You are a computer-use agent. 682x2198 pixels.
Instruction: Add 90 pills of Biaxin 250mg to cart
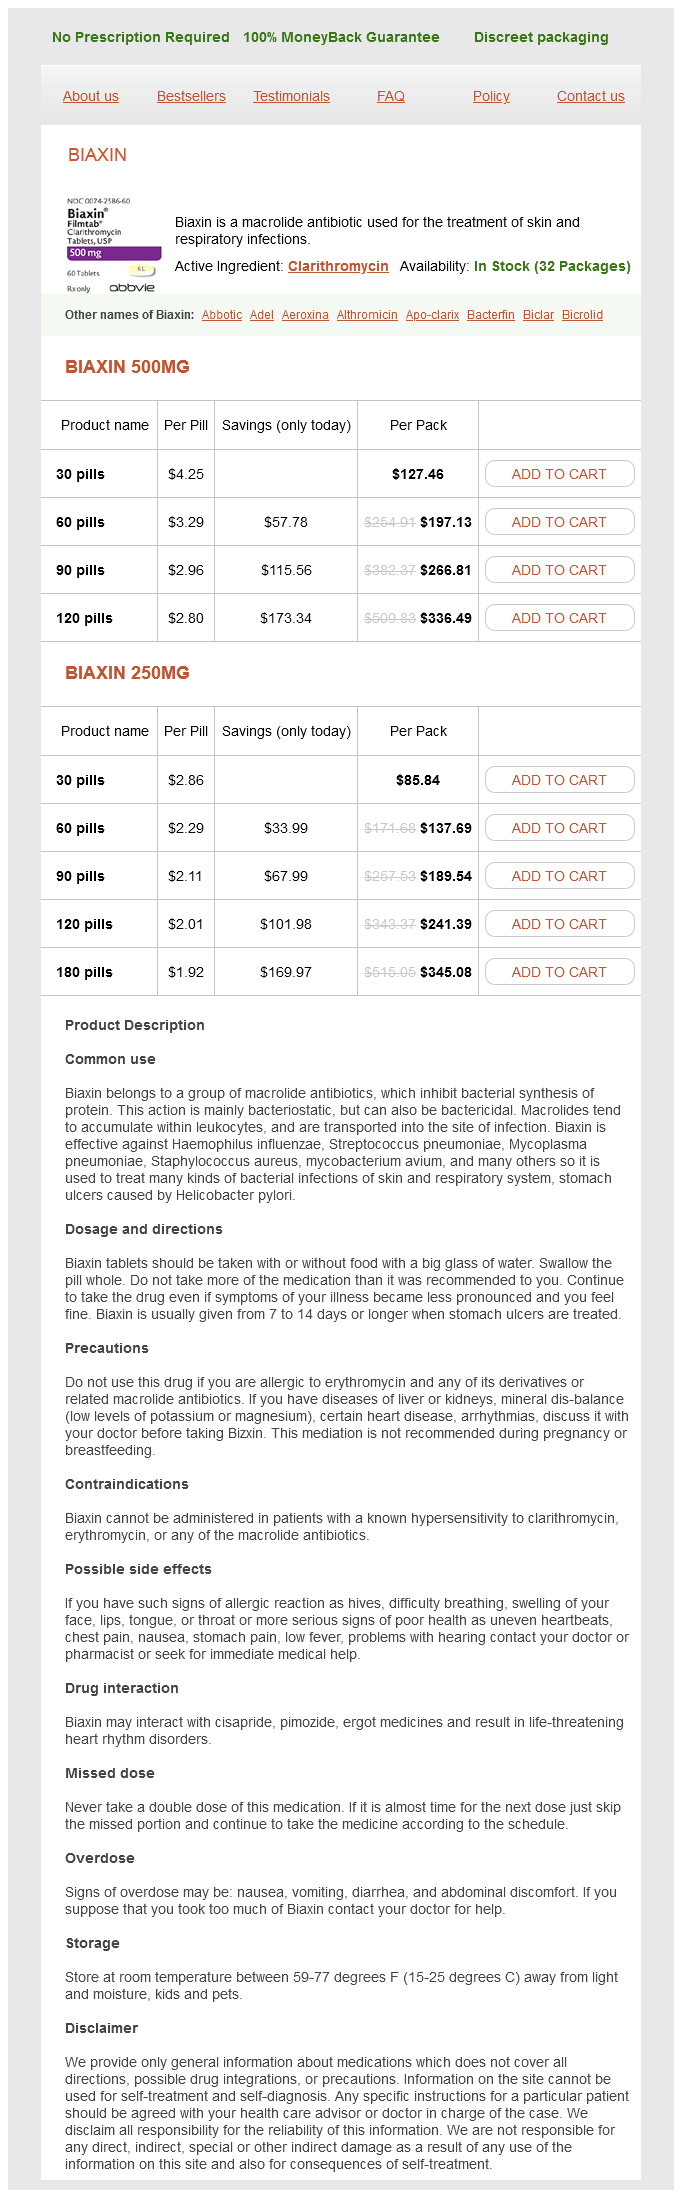[559, 876]
